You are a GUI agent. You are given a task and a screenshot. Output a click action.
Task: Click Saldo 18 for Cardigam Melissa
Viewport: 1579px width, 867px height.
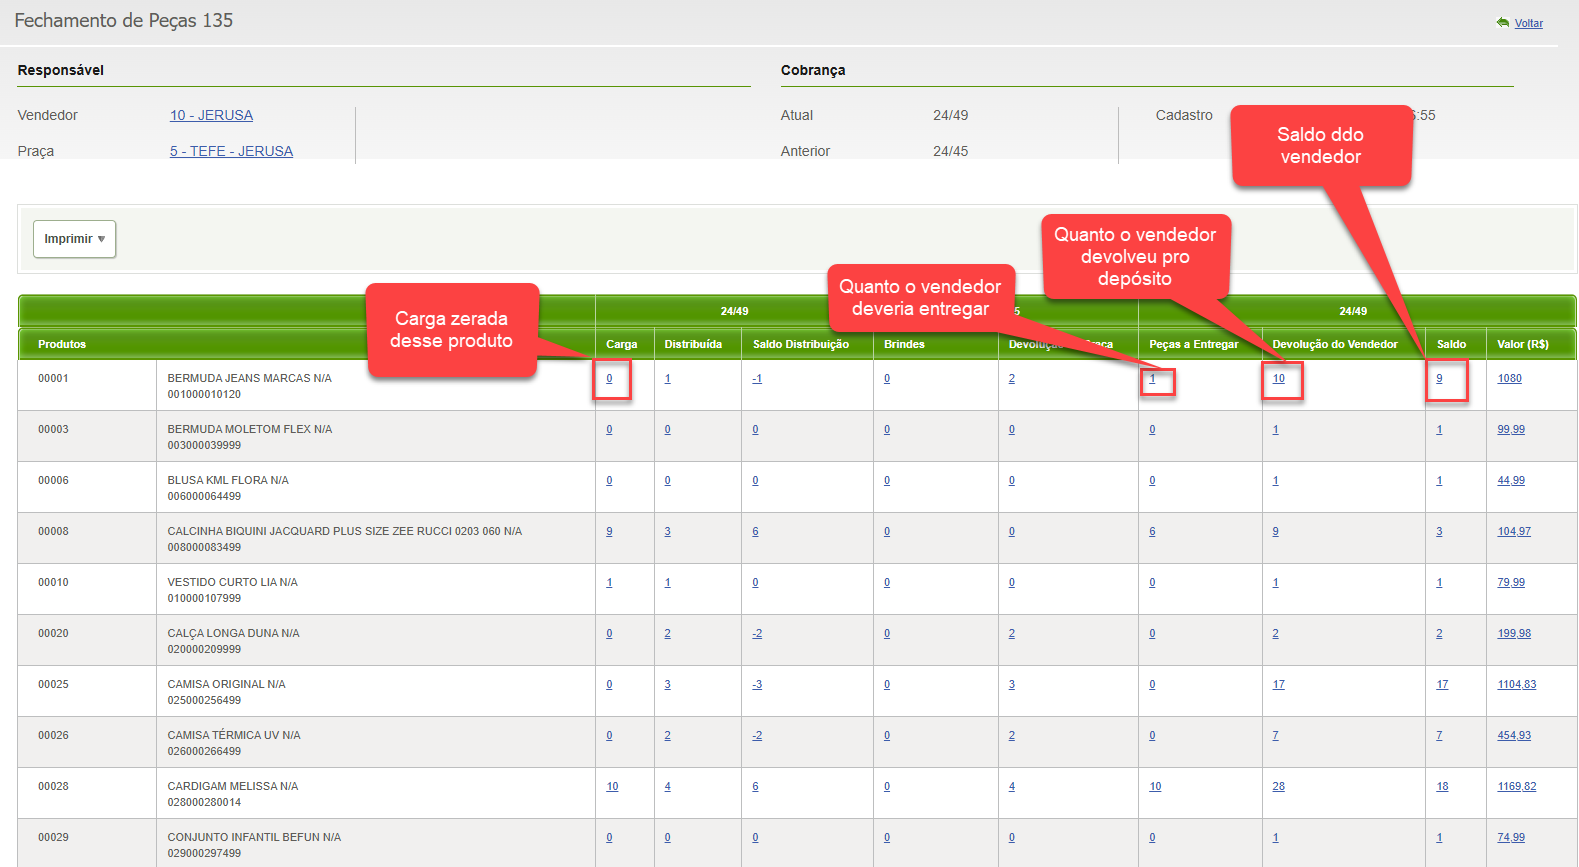pyautogui.click(x=1442, y=786)
